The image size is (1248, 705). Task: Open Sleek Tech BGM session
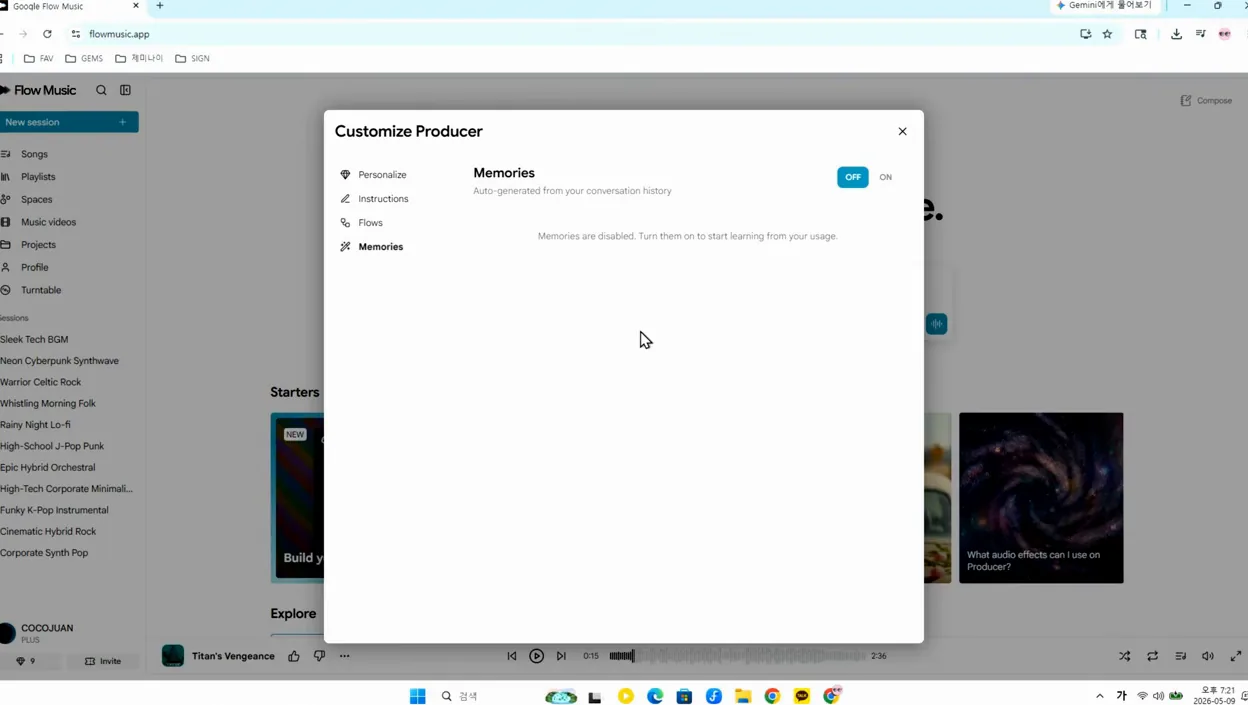click(x=34, y=339)
